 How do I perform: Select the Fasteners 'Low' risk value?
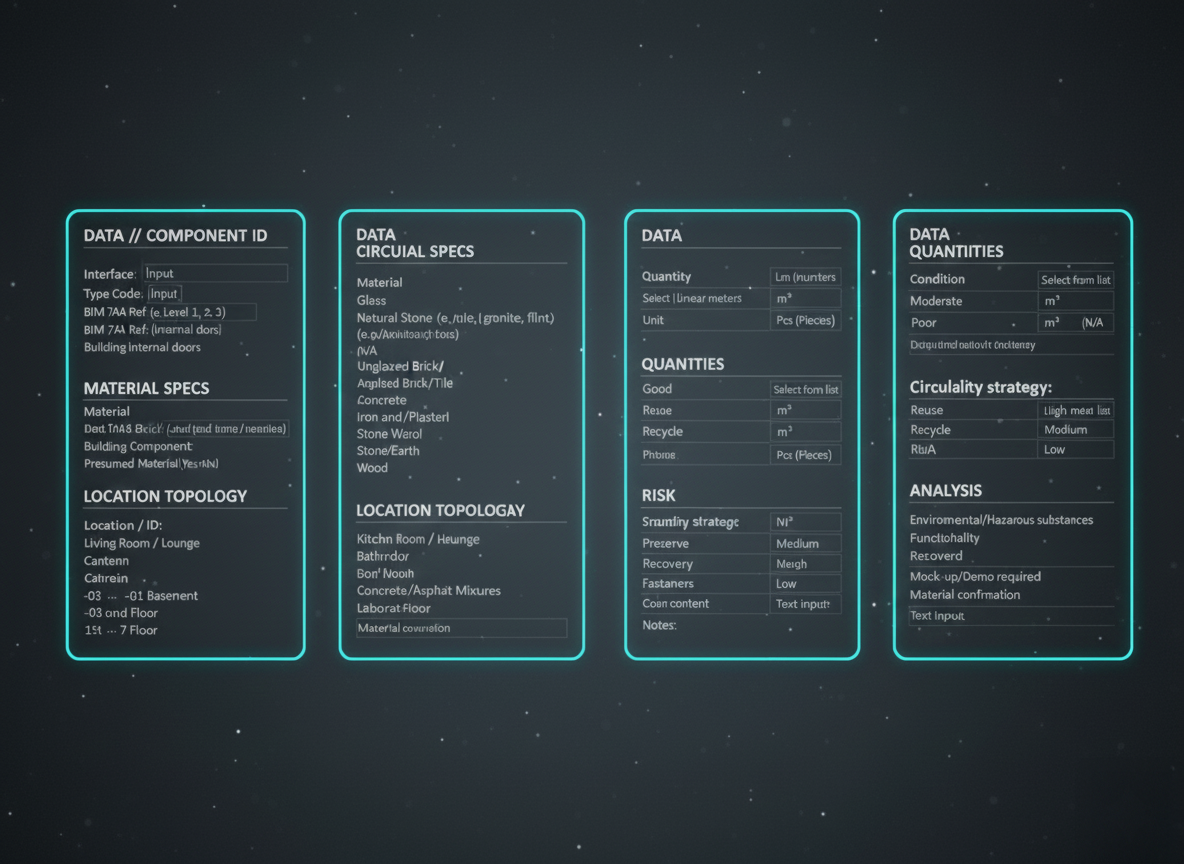(x=806, y=583)
